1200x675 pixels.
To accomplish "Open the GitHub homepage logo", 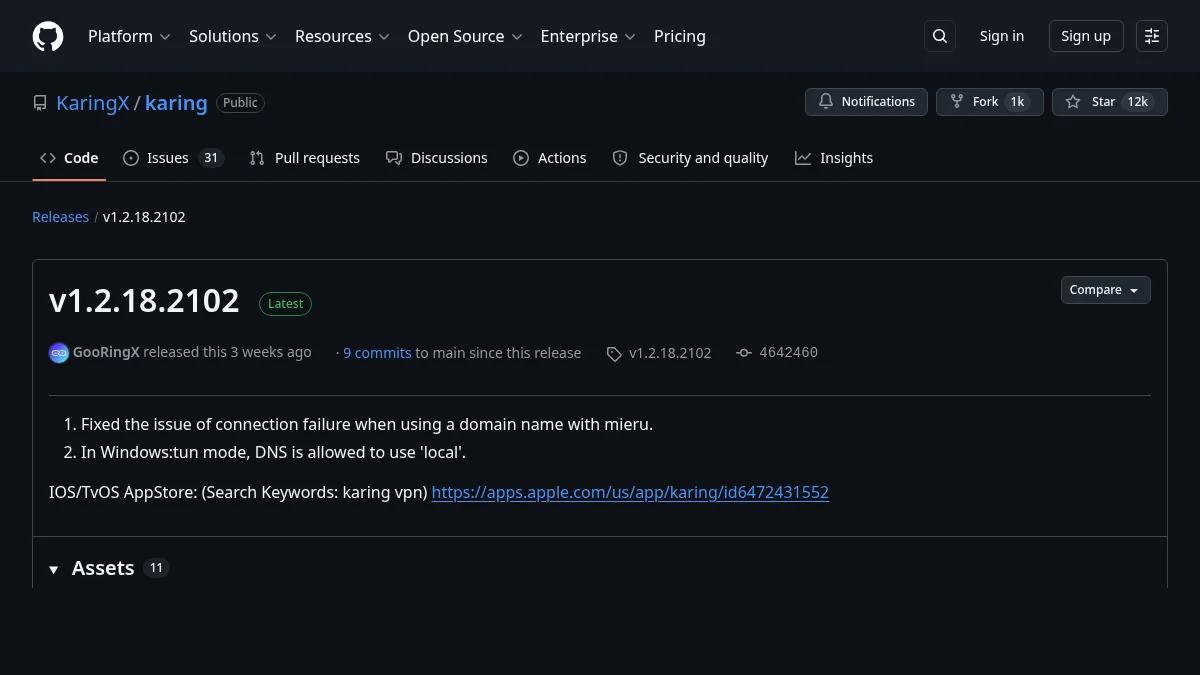I will pos(48,36).
